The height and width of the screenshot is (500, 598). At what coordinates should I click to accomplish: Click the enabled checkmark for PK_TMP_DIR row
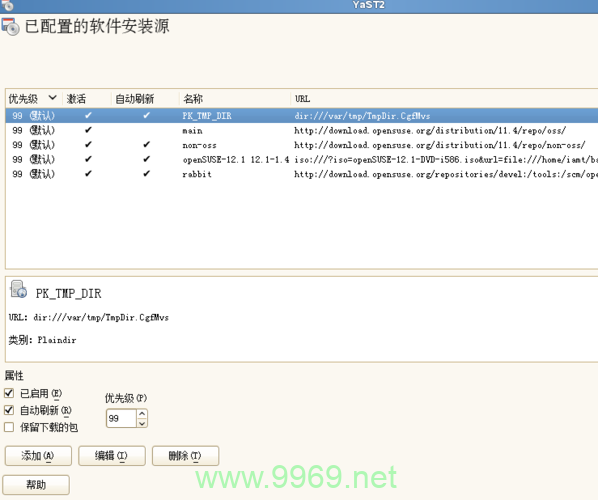[x=88, y=115]
